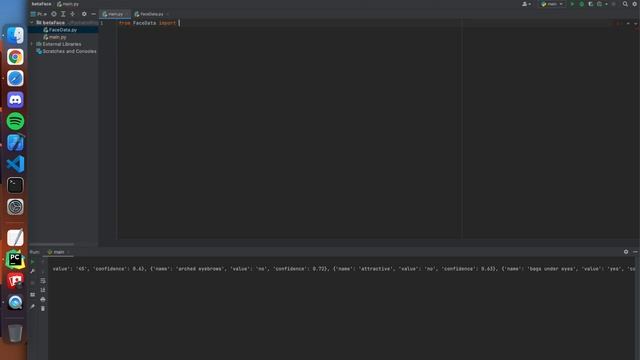
Task: Switch to PyCharm in the dock
Action: click(x=15, y=260)
